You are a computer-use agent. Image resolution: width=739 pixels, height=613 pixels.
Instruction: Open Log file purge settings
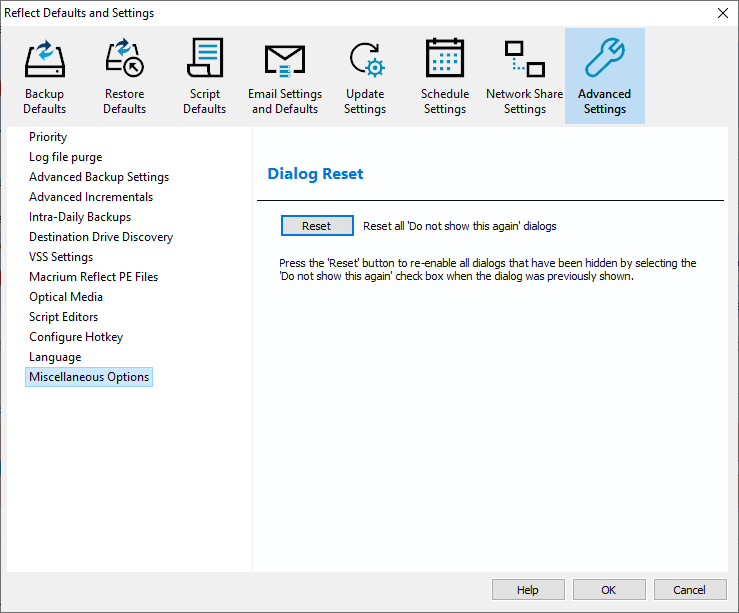coord(65,157)
